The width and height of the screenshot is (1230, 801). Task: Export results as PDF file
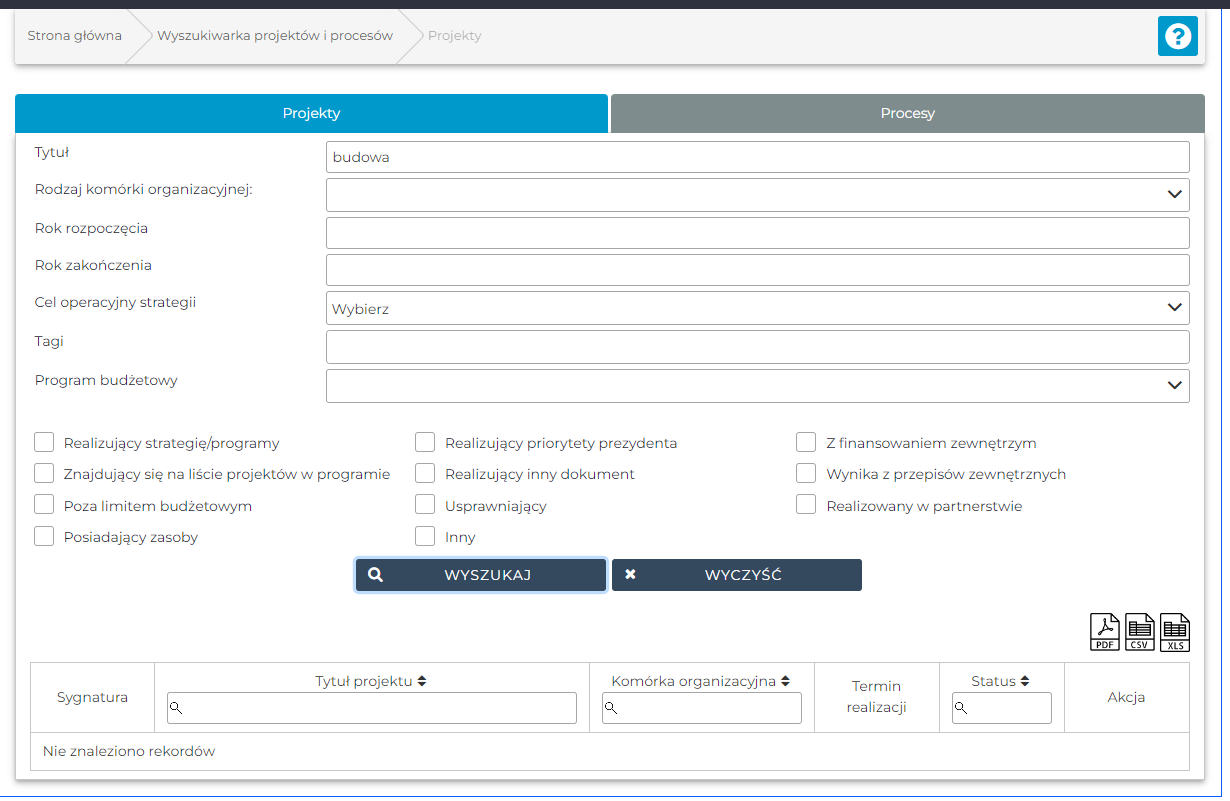pos(1104,632)
